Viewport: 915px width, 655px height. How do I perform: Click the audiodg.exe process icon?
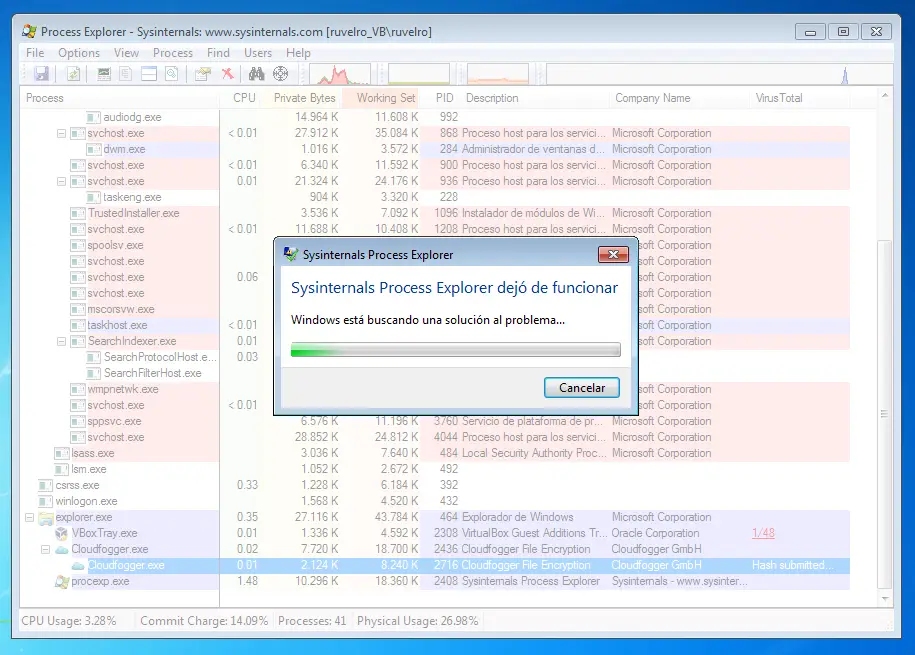(x=93, y=117)
